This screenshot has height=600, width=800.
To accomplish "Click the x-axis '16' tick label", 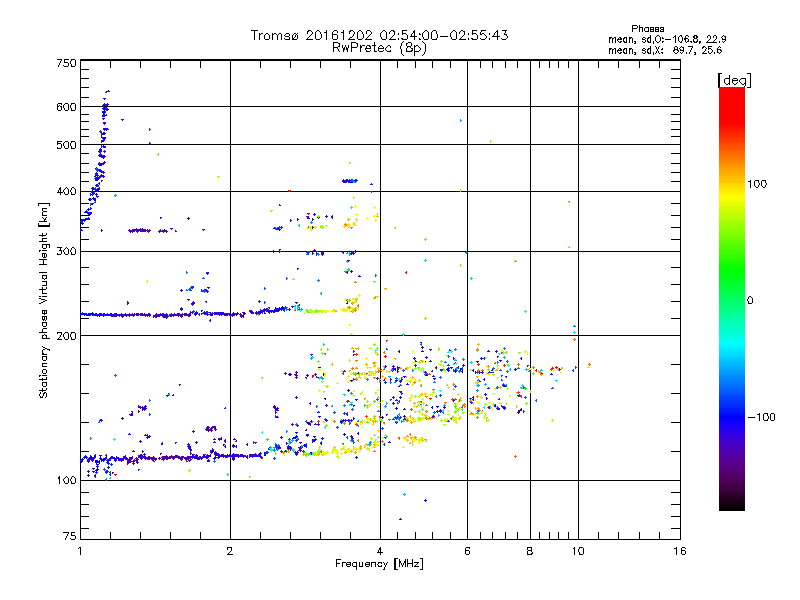I will pos(680,551).
